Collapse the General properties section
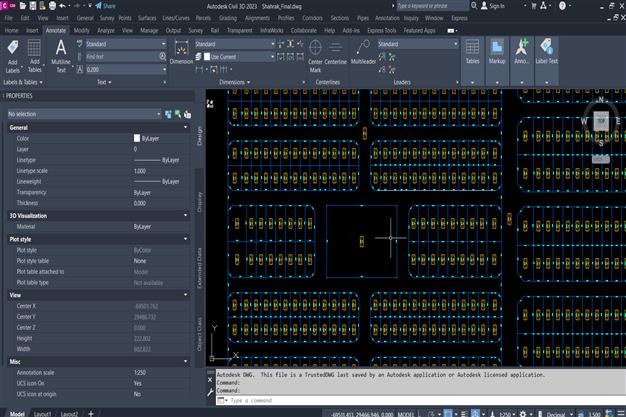 [186, 128]
